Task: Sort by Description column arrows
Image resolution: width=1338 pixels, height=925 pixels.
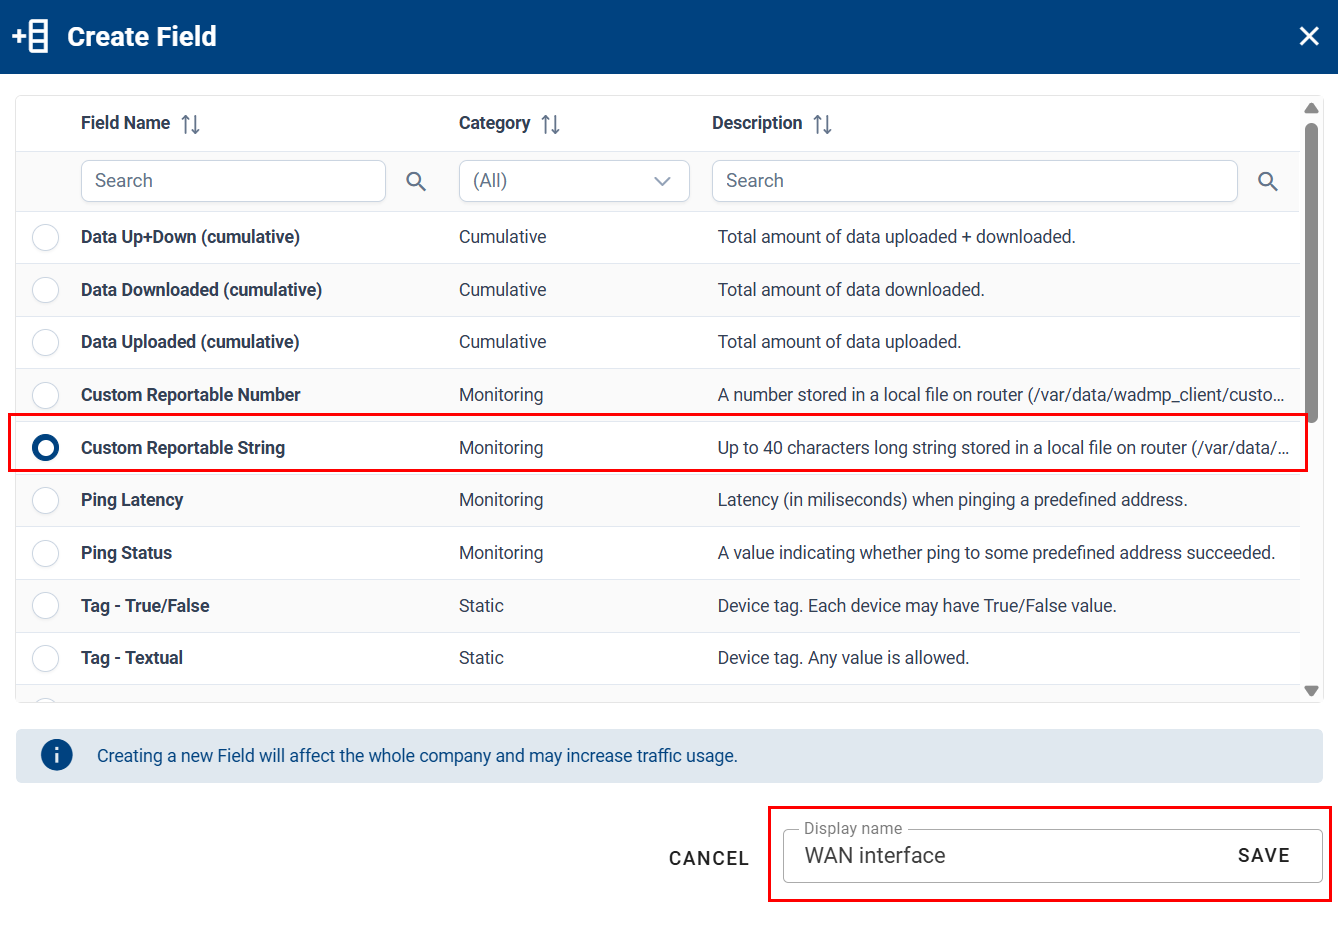Action: pyautogui.click(x=822, y=124)
